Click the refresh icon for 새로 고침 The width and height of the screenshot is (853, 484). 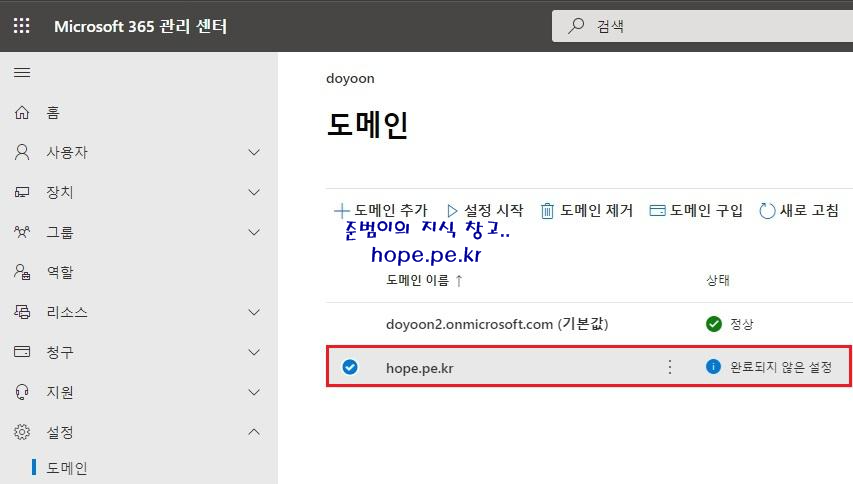click(767, 210)
